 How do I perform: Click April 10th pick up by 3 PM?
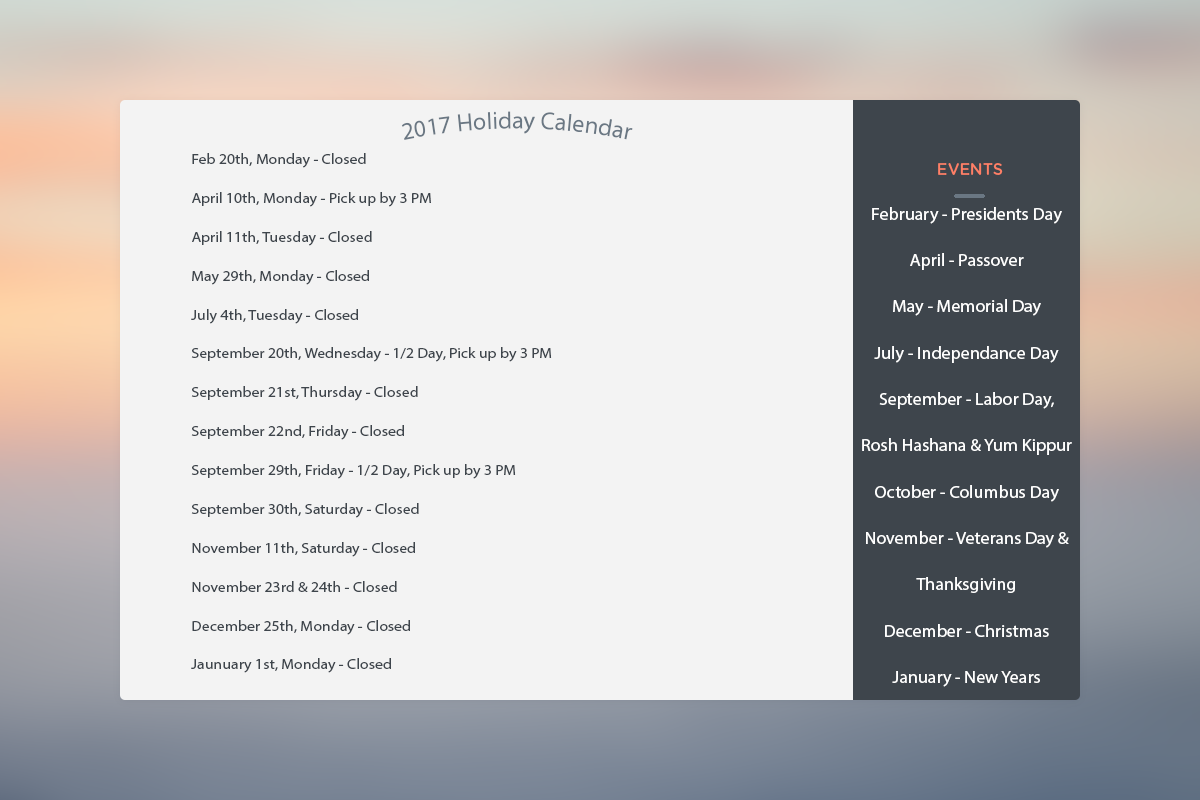311,198
